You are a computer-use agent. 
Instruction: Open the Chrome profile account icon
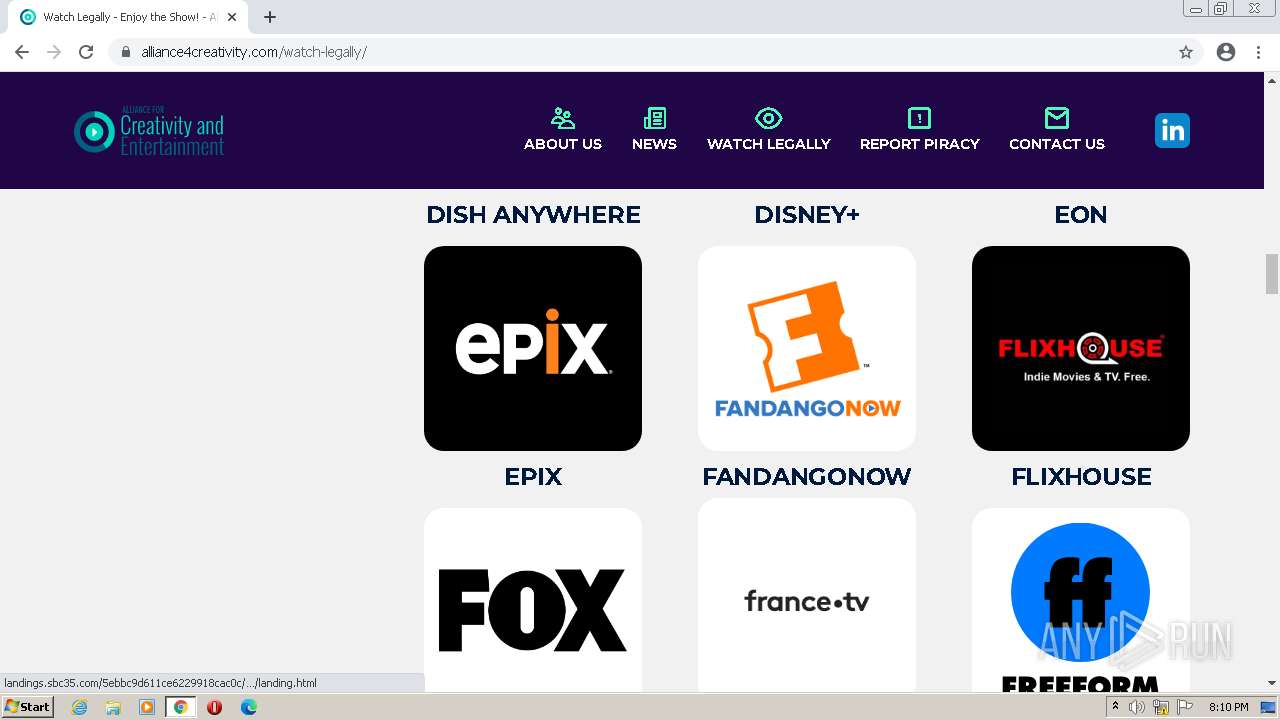(x=1226, y=52)
